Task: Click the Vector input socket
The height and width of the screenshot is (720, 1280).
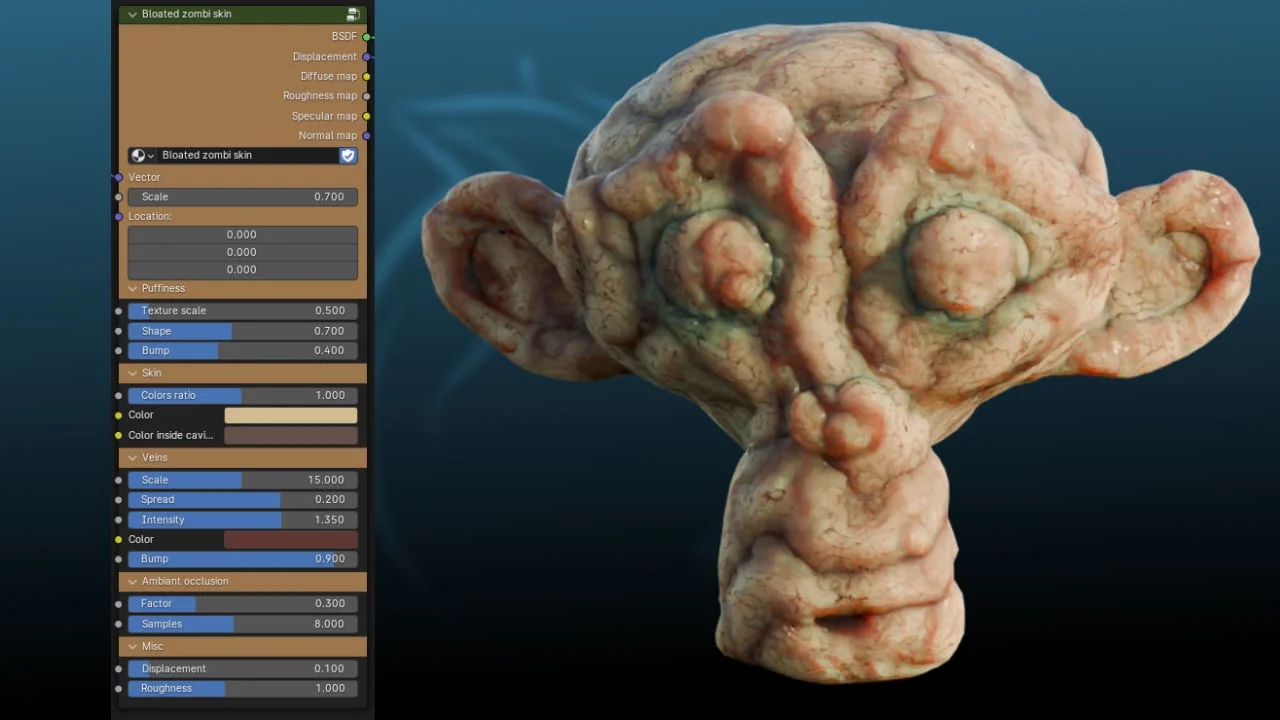Action: click(117, 177)
